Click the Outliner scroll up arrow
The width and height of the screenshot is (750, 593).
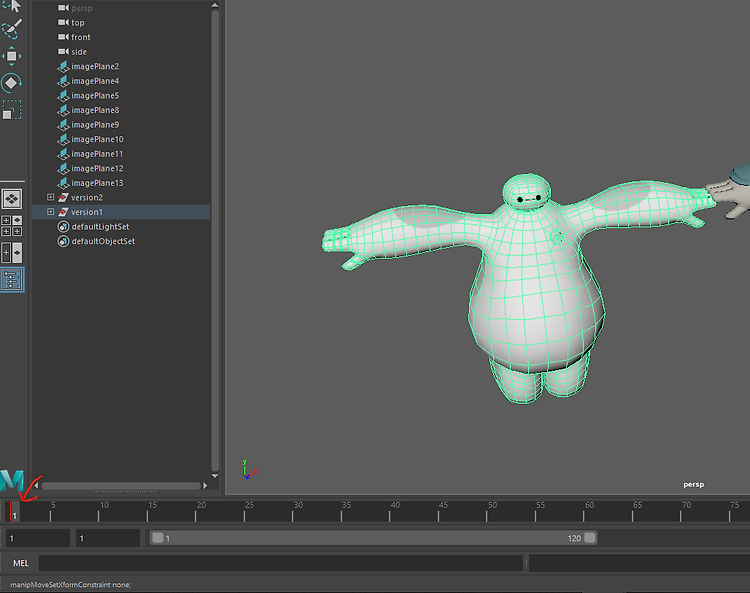pyautogui.click(x=215, y=5)
